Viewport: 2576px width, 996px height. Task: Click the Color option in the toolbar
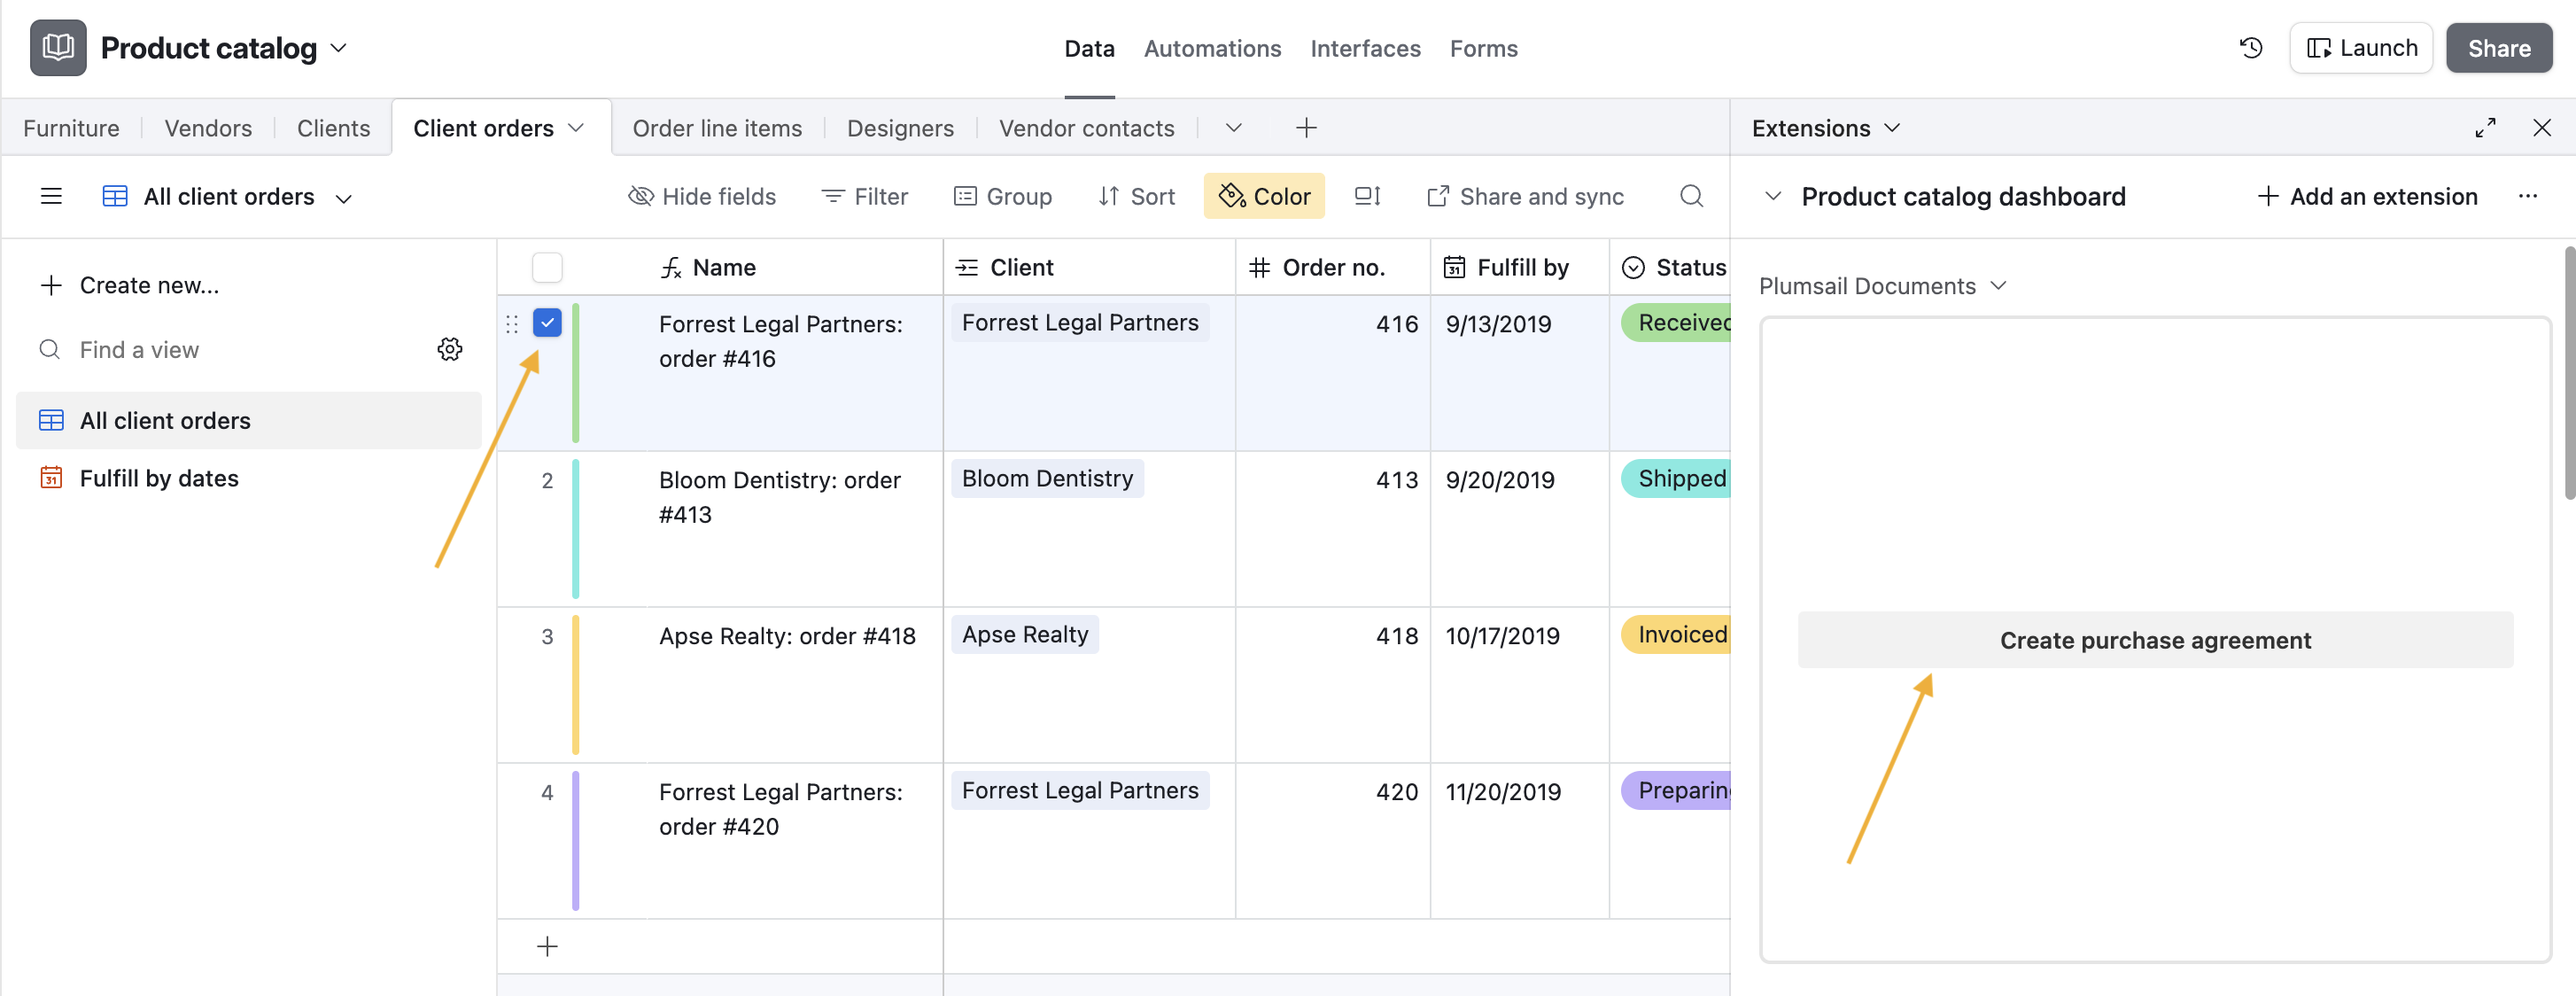[1264, 196]
